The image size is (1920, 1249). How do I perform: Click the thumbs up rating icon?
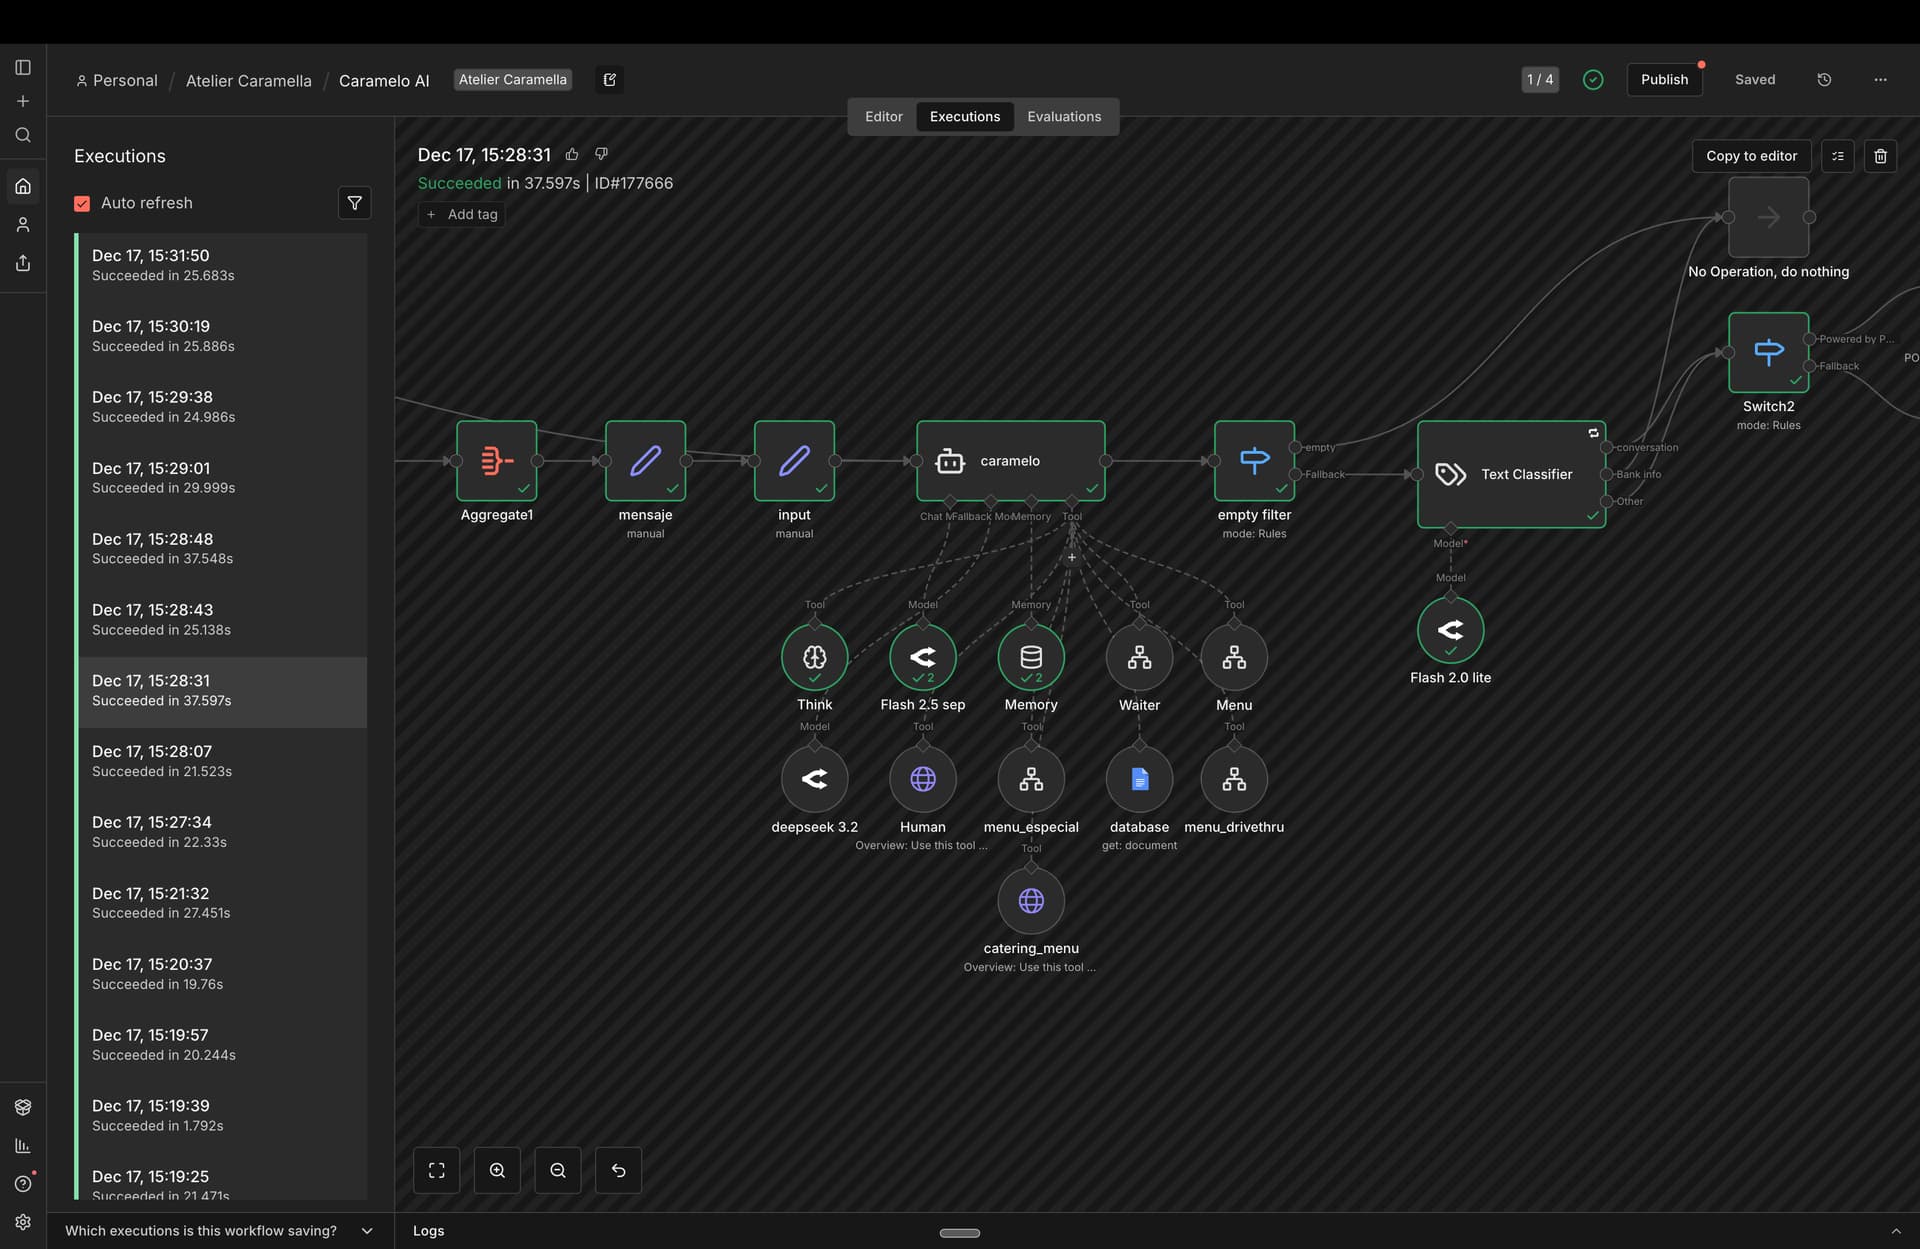(x=572, y=154)
